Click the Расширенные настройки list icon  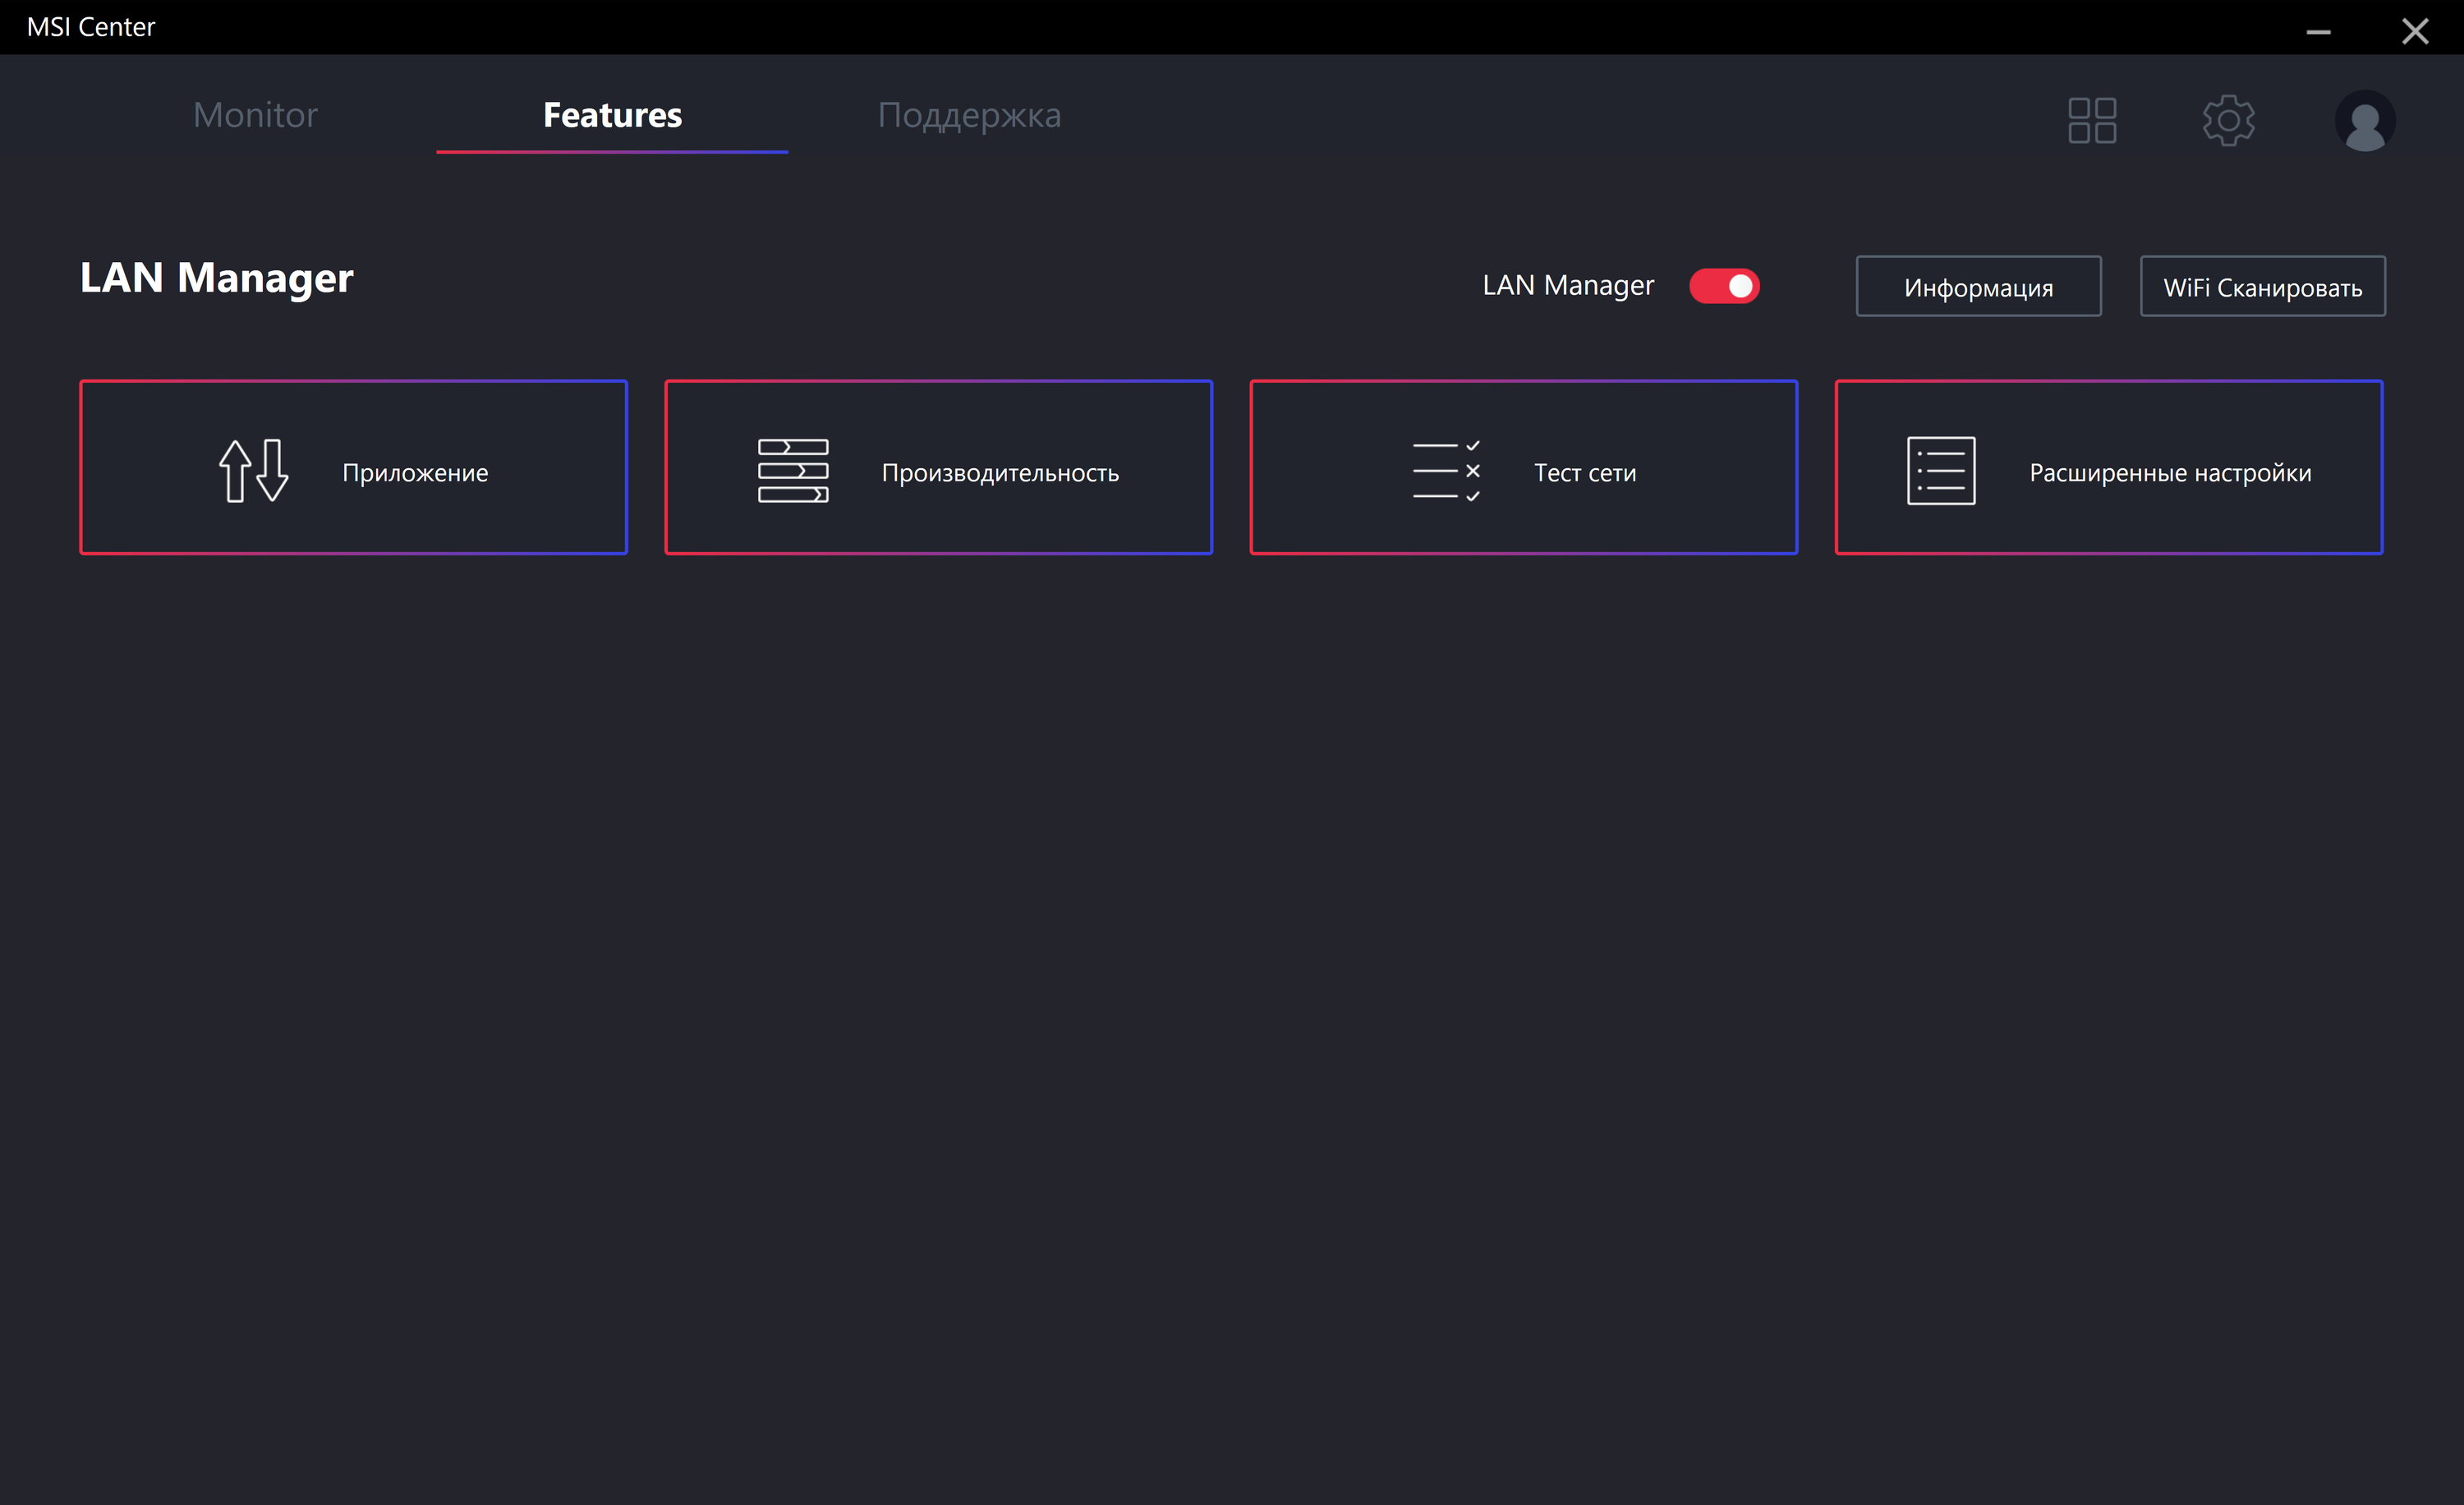point(1941,470)
